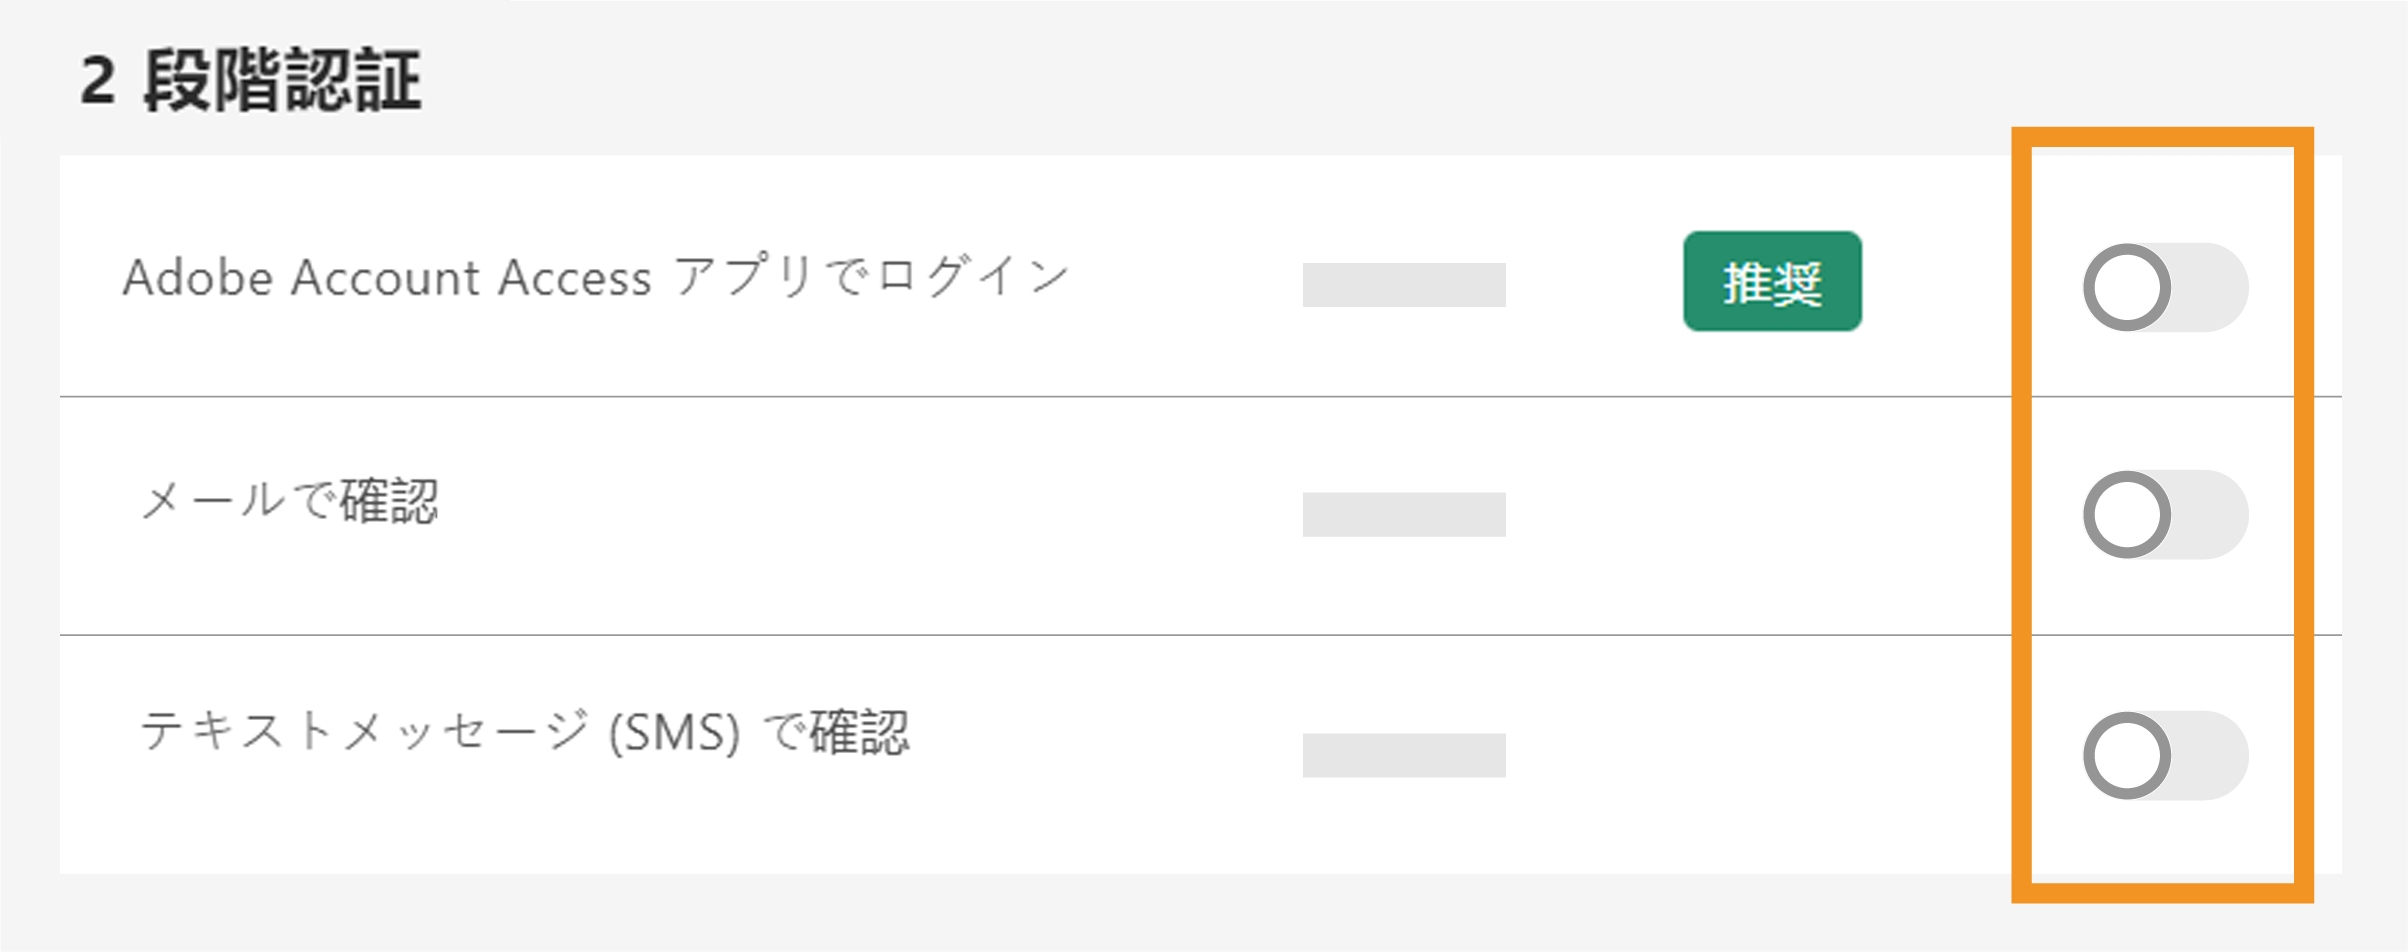Click the gray status placeholder in the メールで確認 row

click(x=1404, y=514)
